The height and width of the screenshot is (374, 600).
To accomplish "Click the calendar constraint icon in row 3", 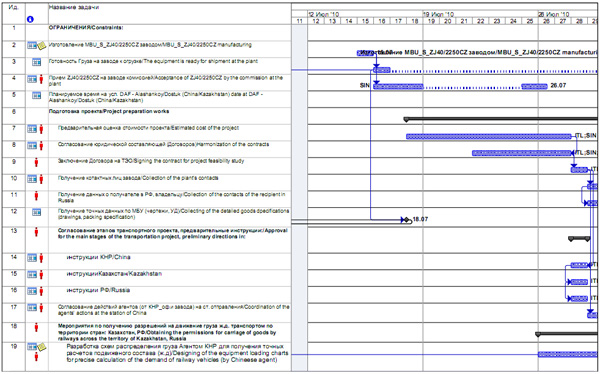I will tap(36, 62).
